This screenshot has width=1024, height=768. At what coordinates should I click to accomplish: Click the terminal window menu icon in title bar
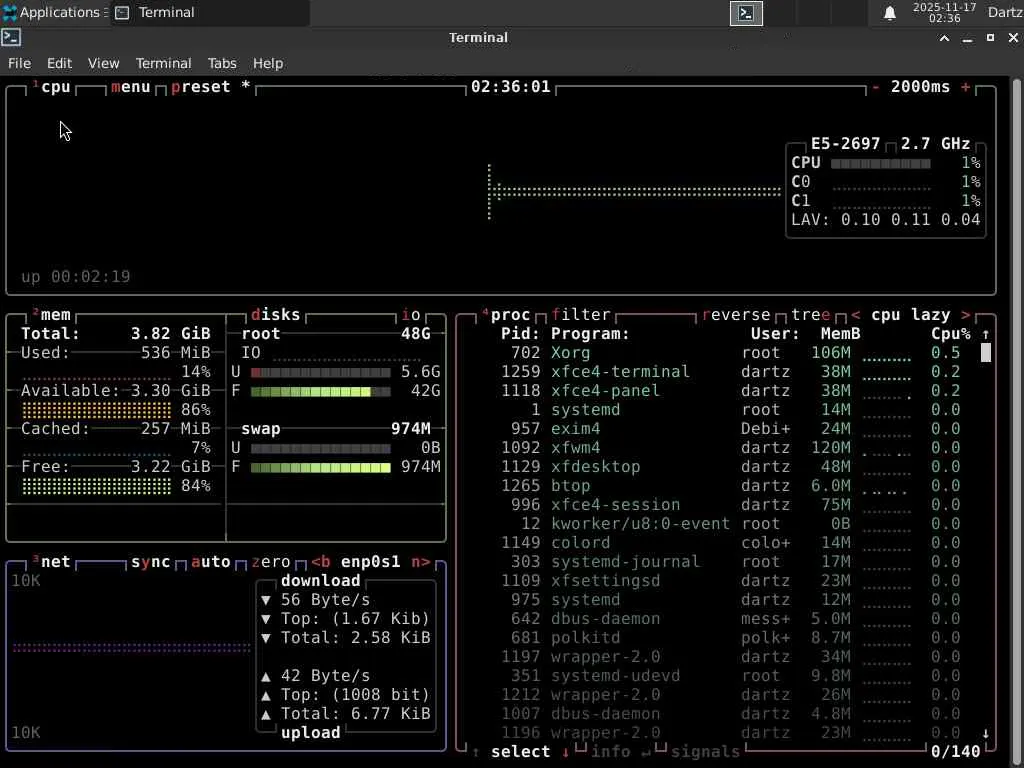click(11, 37)
